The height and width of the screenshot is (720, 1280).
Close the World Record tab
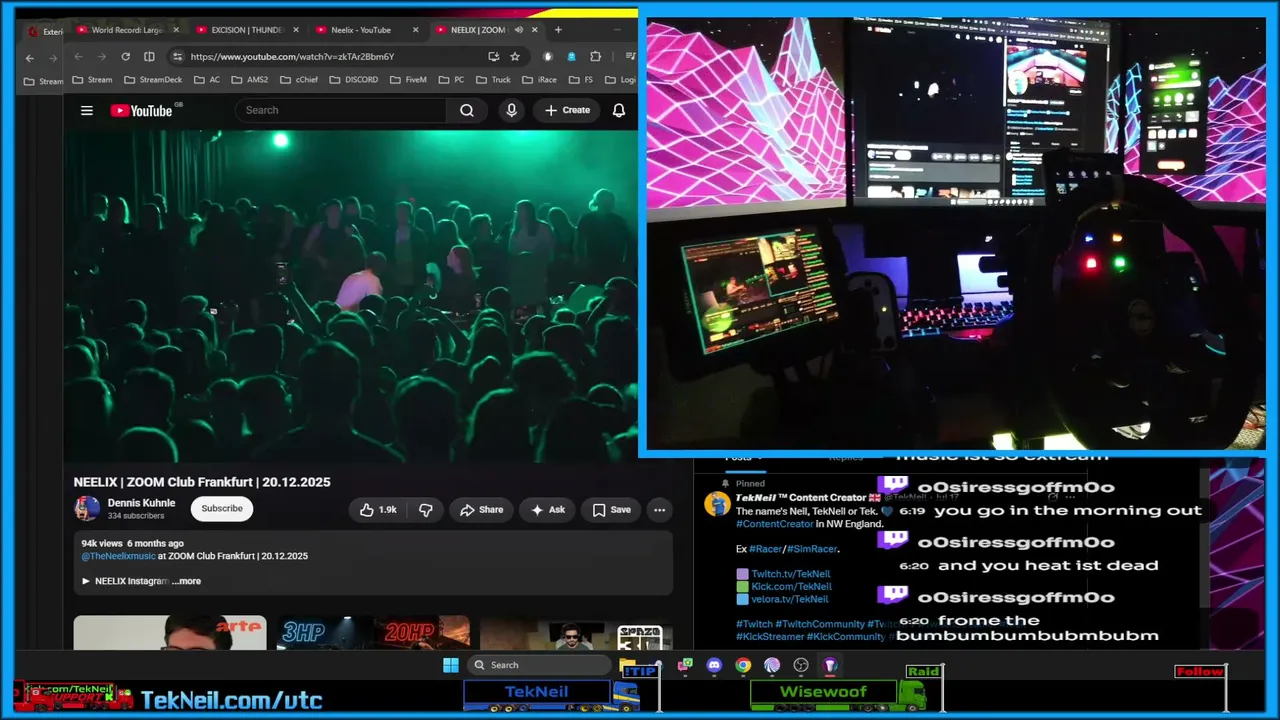click(175, 30)
